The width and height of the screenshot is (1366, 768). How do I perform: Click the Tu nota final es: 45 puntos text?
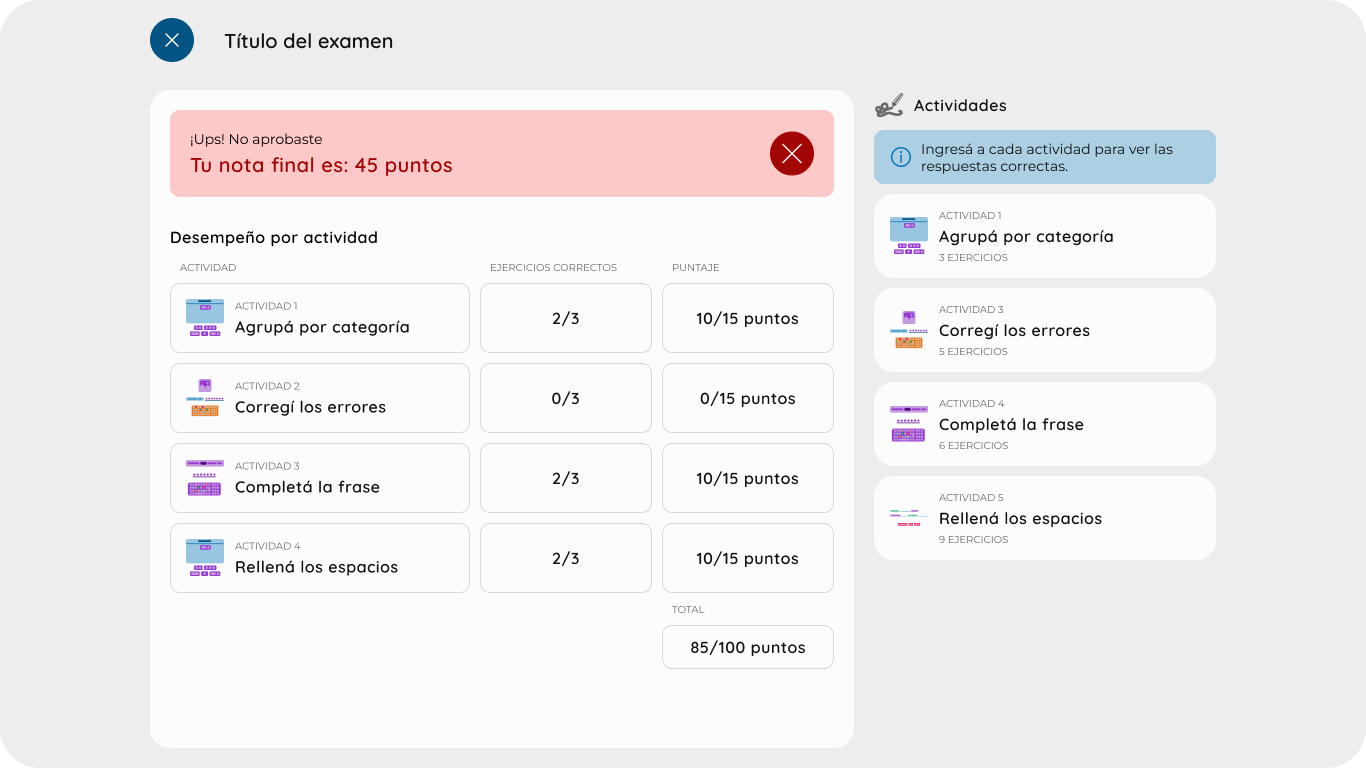(x=321, y=165)
